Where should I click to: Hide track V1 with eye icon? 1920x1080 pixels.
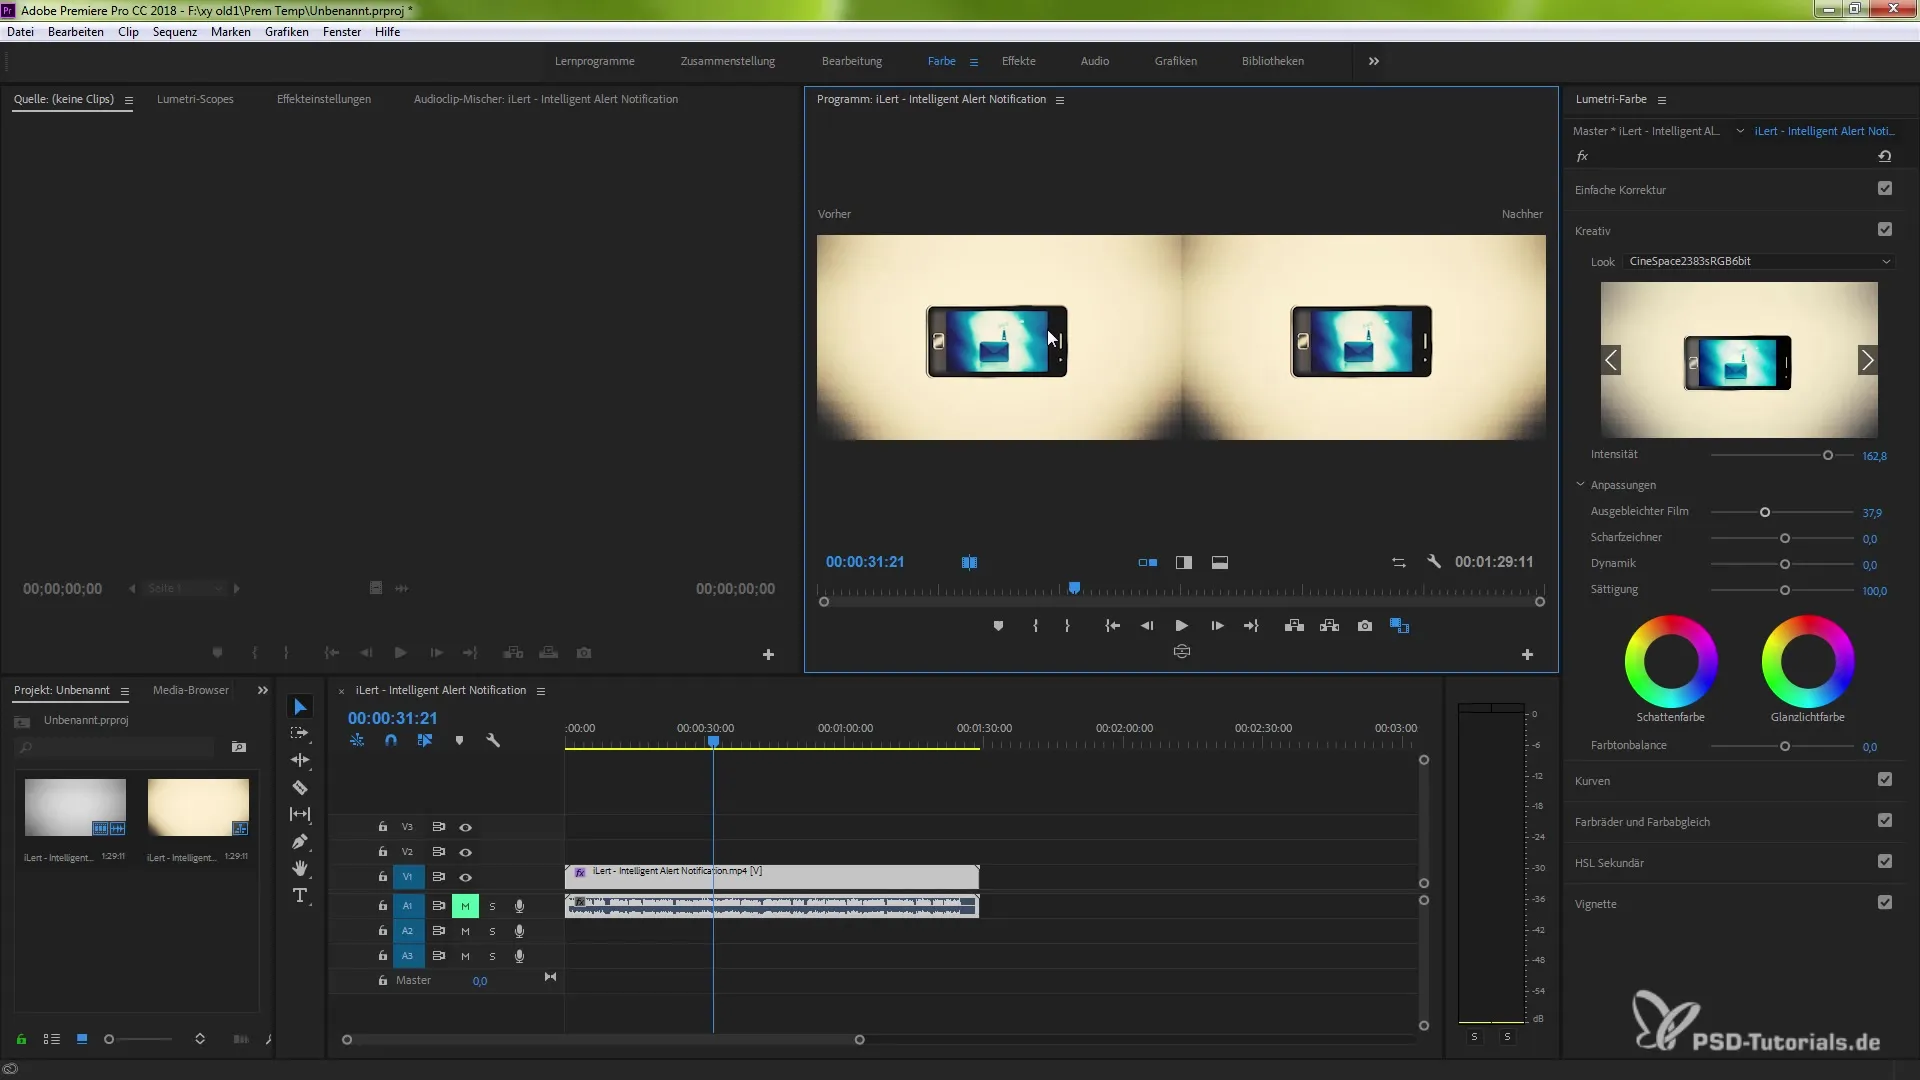click(x=465, y=877)
